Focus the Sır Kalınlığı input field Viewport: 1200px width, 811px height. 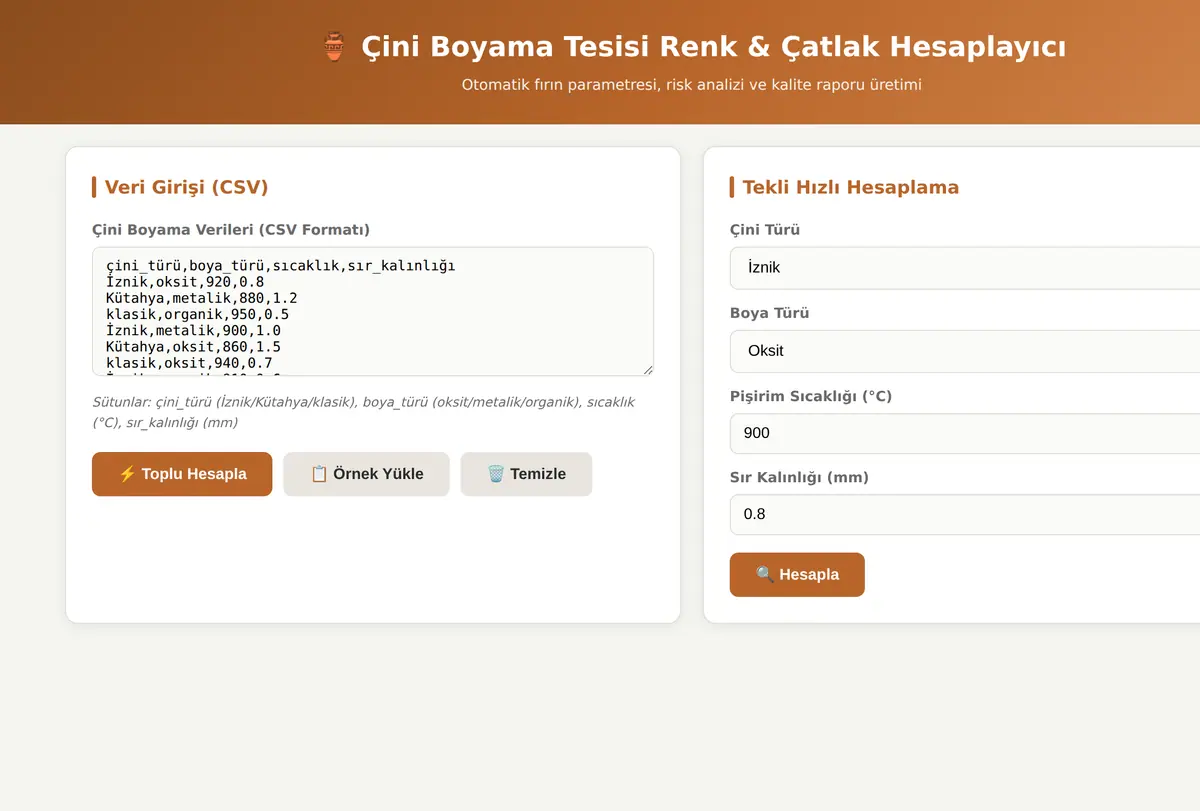coord(965,514)
